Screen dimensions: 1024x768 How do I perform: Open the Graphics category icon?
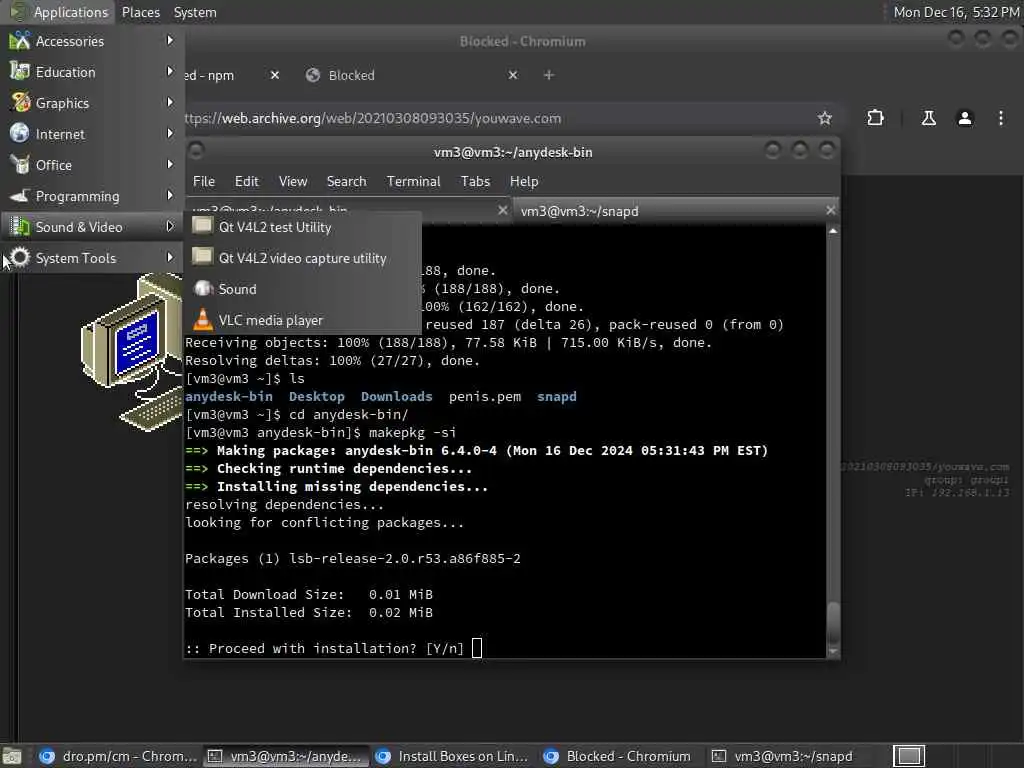[x=20, y=103]
